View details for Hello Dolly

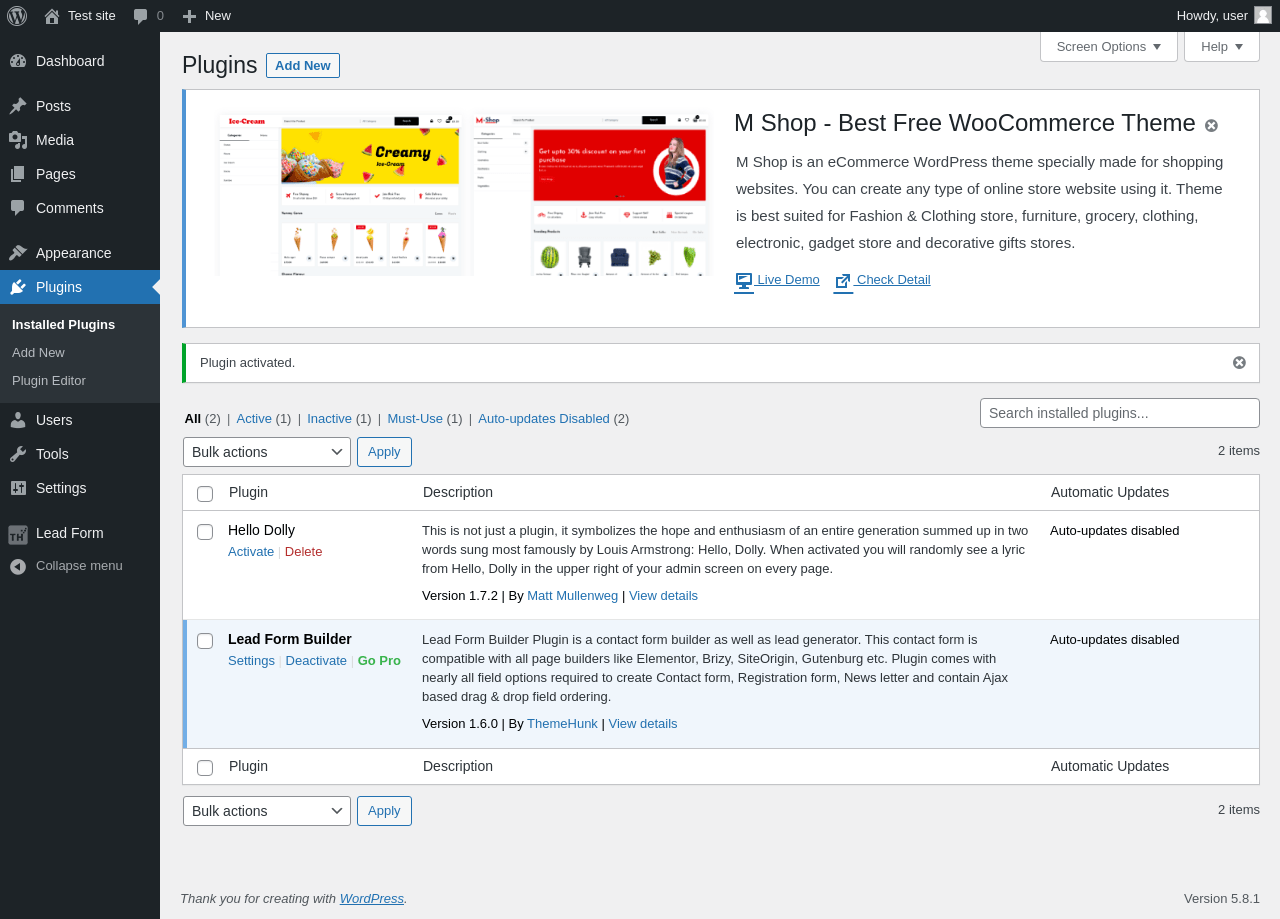663,596
